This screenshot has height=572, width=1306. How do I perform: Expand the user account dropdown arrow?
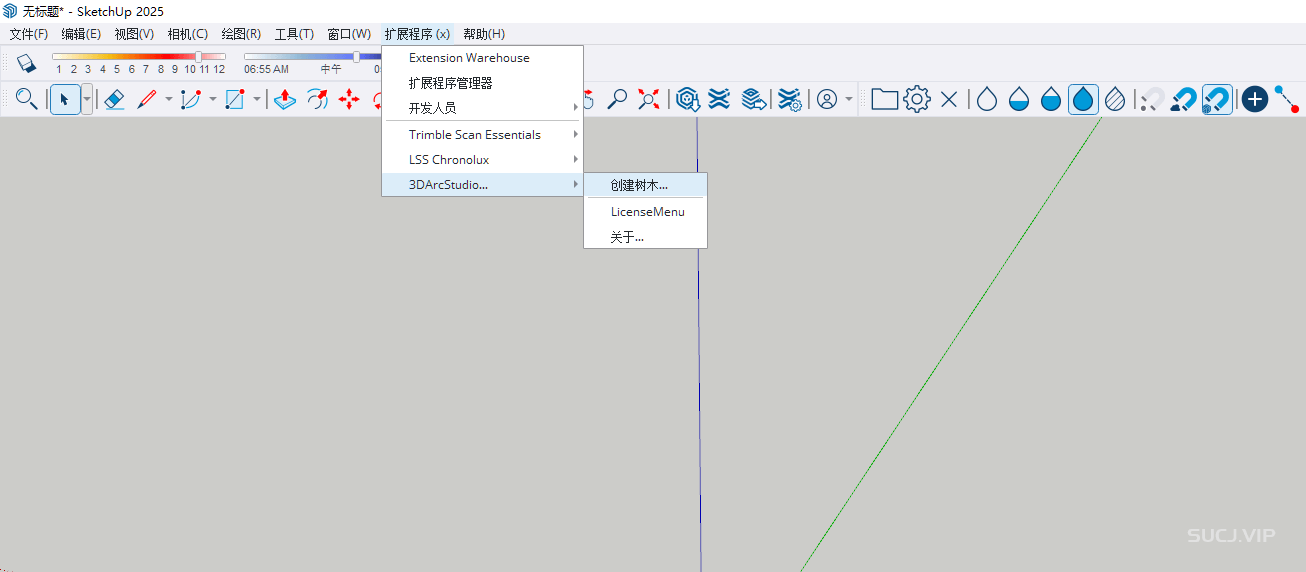click(x=849, y=99)
